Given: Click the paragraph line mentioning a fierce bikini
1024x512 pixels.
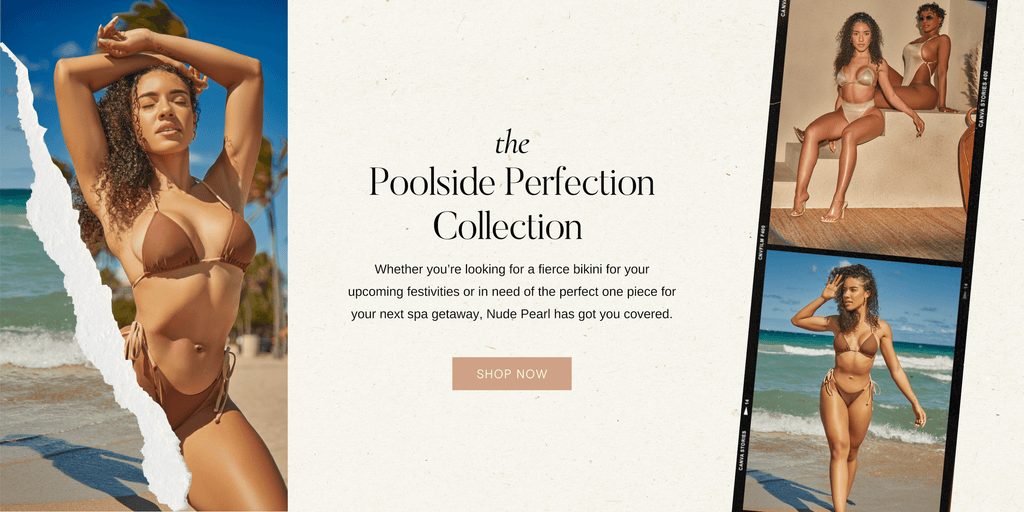Looking at the screenshot, I should tap(511, 269).
